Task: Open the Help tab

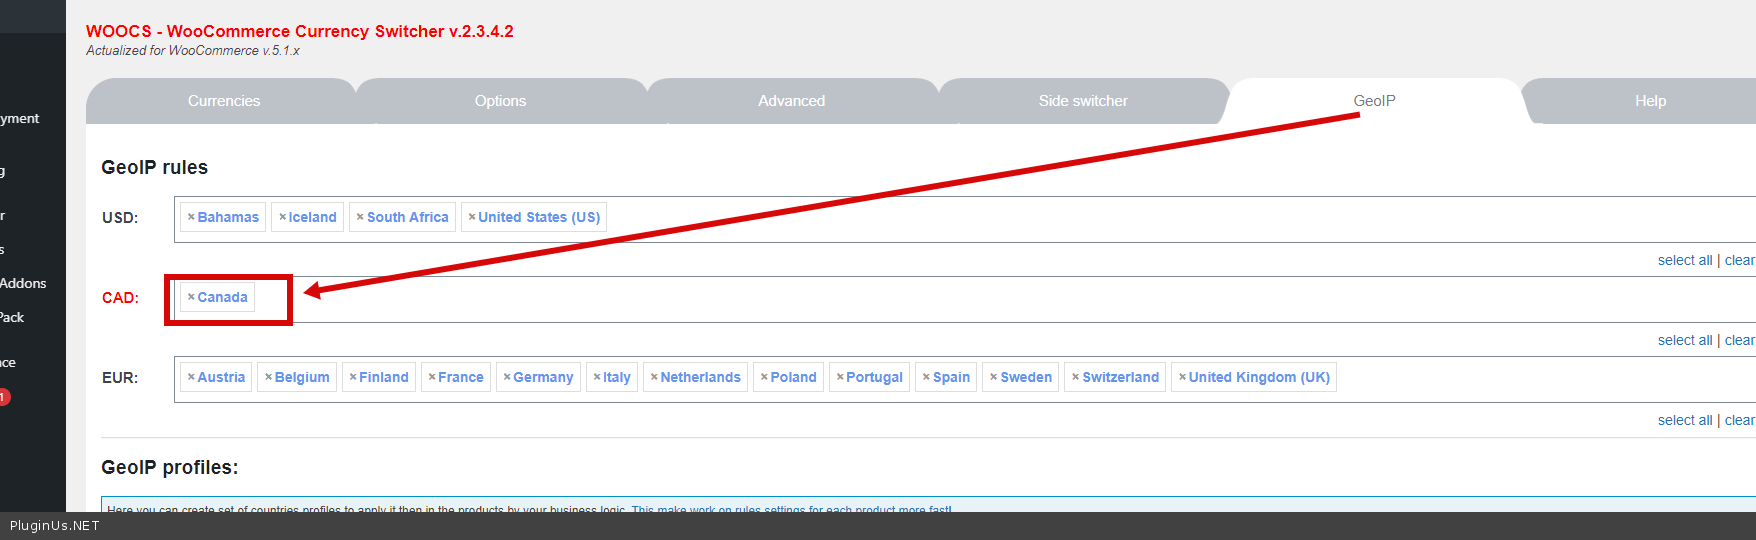Action: click(x=1650, y=101)
